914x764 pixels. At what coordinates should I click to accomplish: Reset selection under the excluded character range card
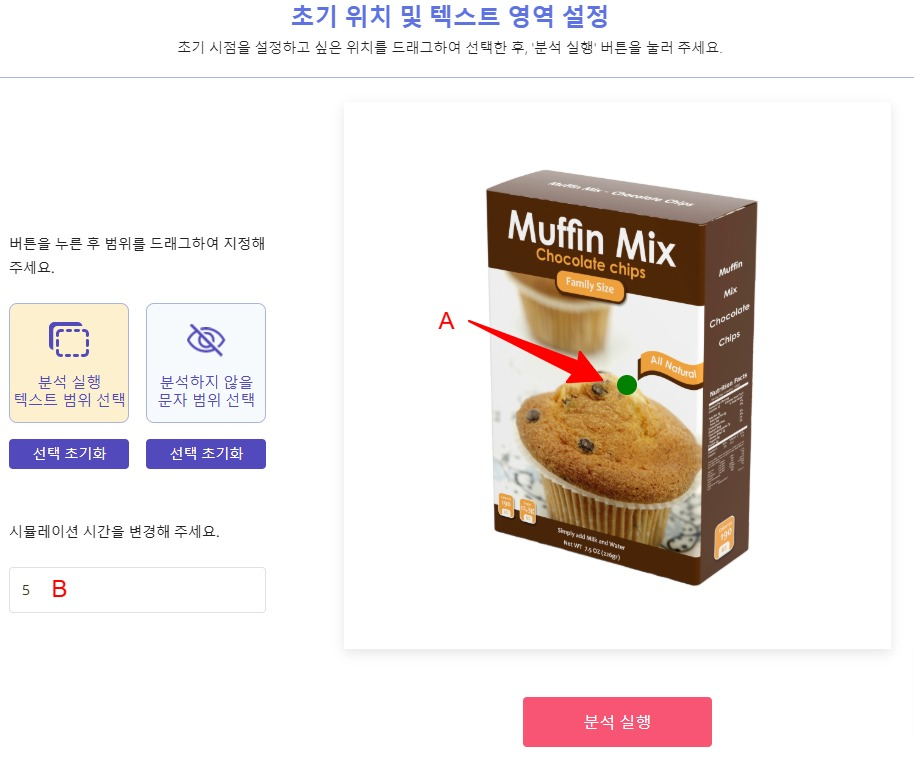coord(206,453)
